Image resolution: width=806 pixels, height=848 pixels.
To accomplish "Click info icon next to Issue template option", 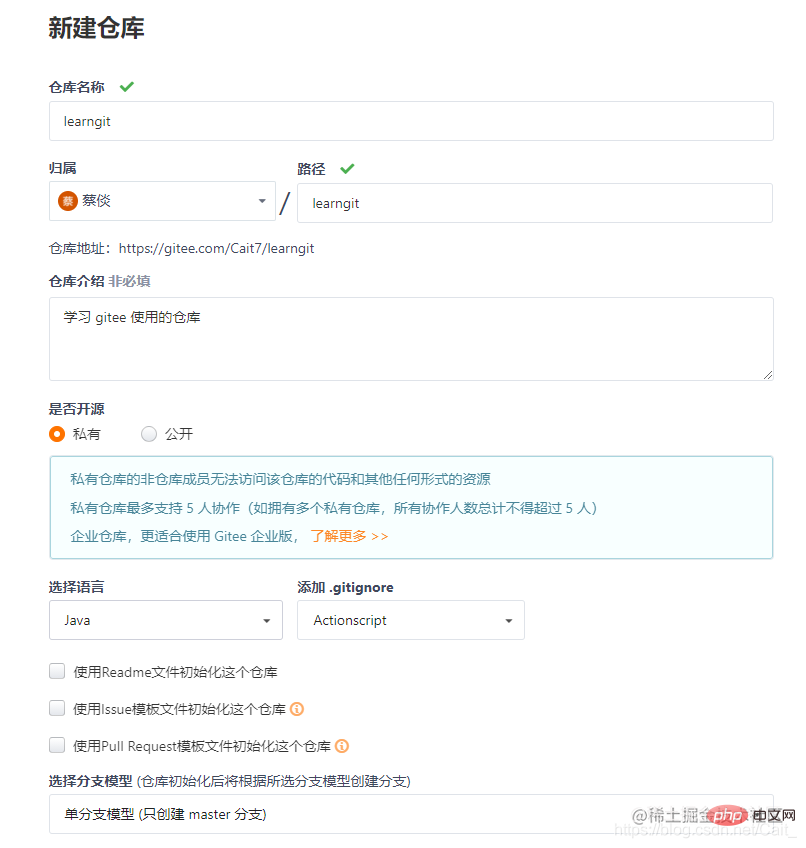I will (297, 708).
